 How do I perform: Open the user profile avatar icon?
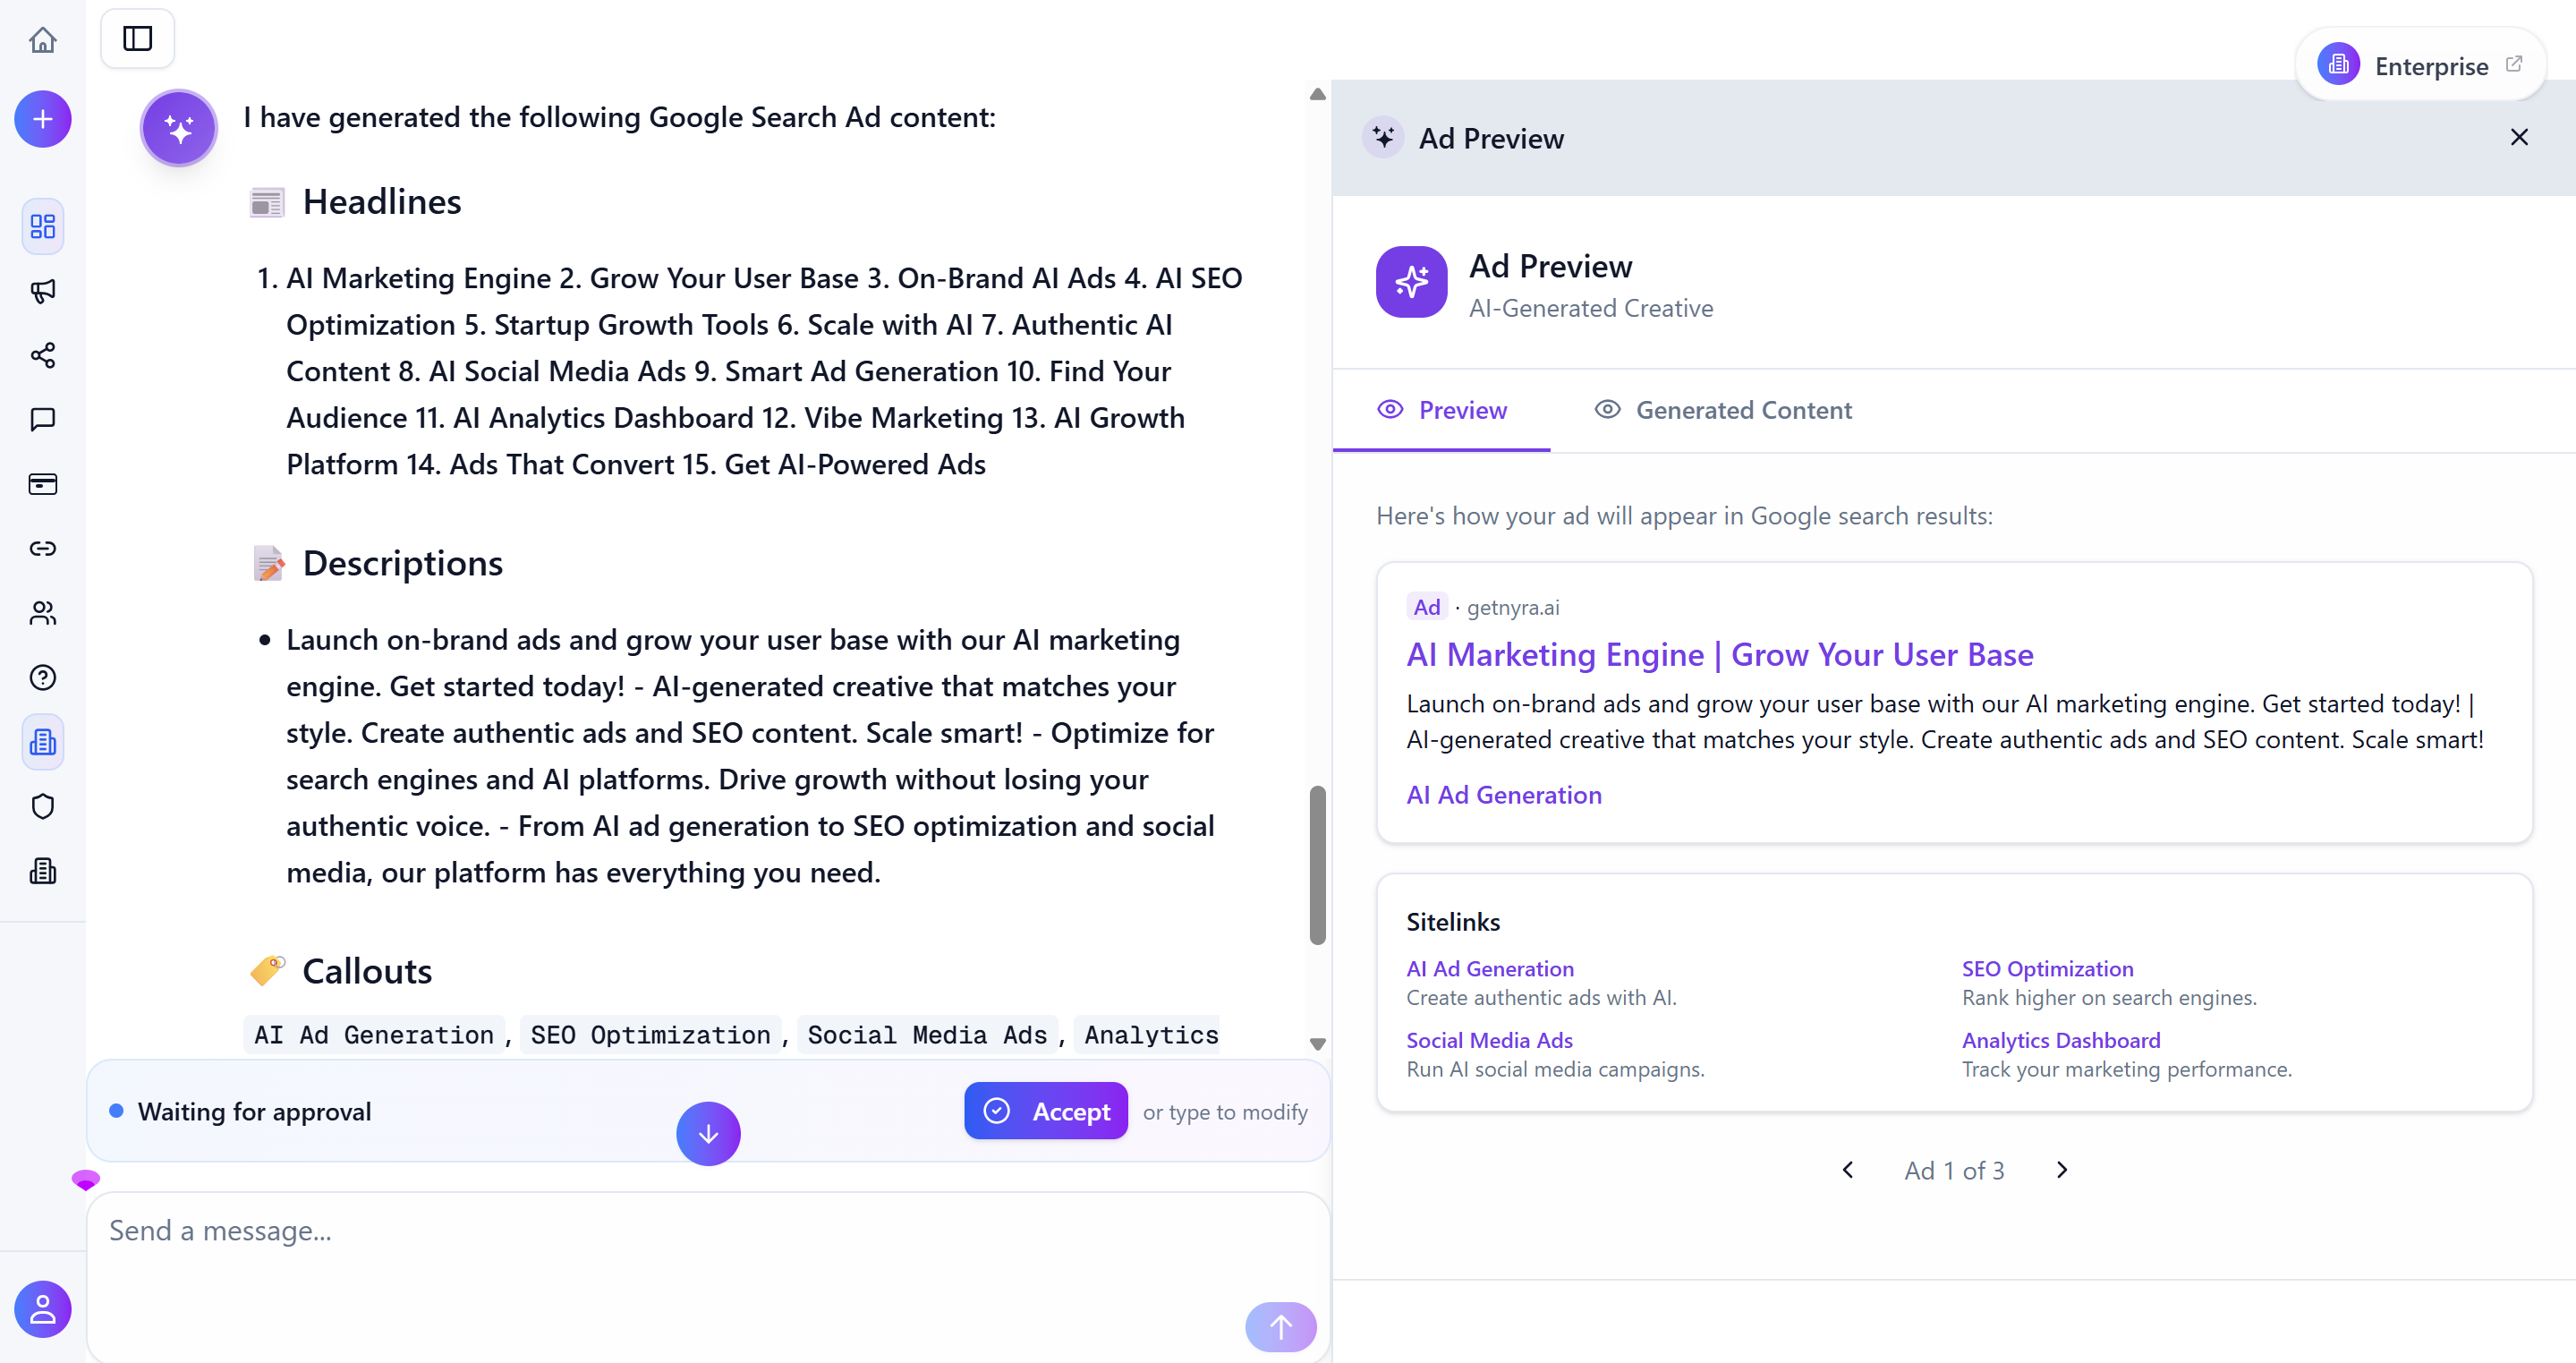[42, 1308]
